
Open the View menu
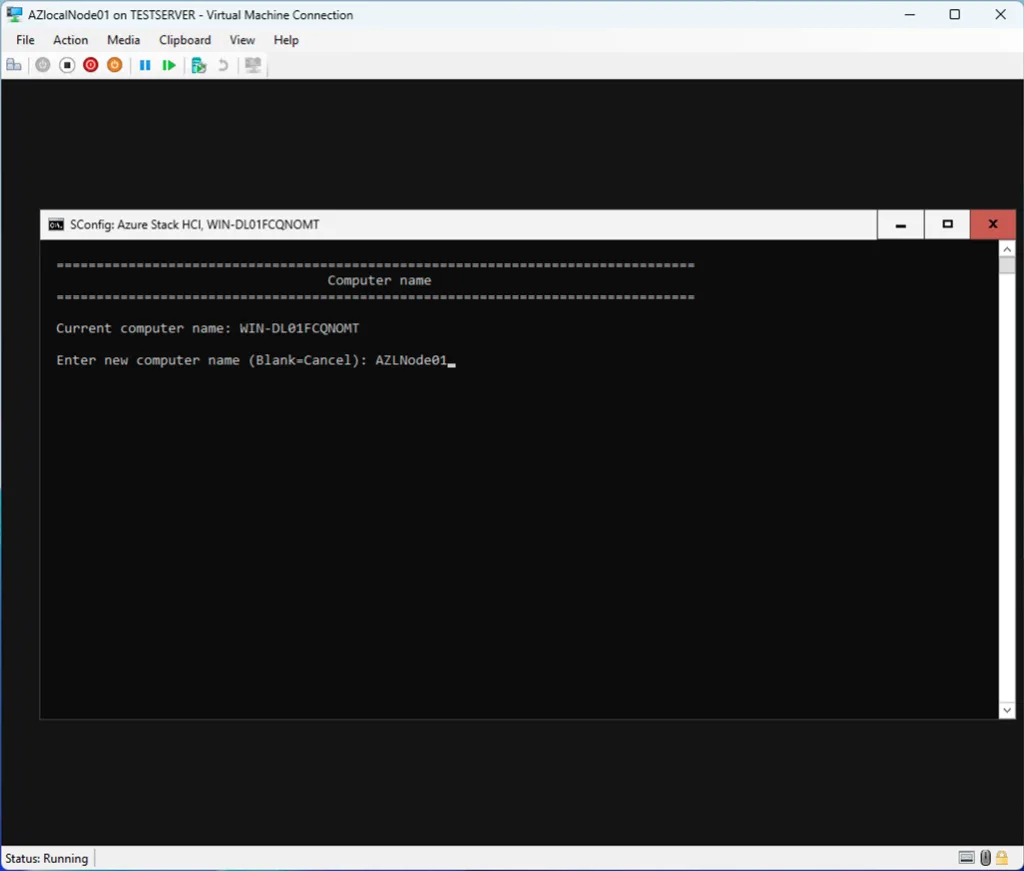[242, 40]
